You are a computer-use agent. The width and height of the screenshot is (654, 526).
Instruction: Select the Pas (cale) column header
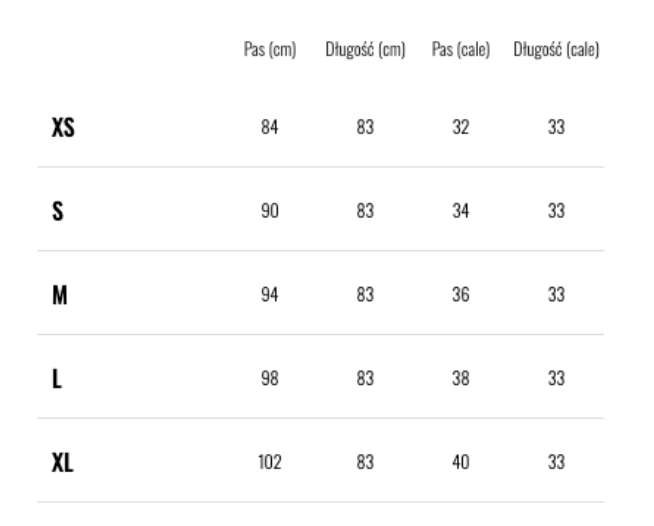click(x=460, y=49)
